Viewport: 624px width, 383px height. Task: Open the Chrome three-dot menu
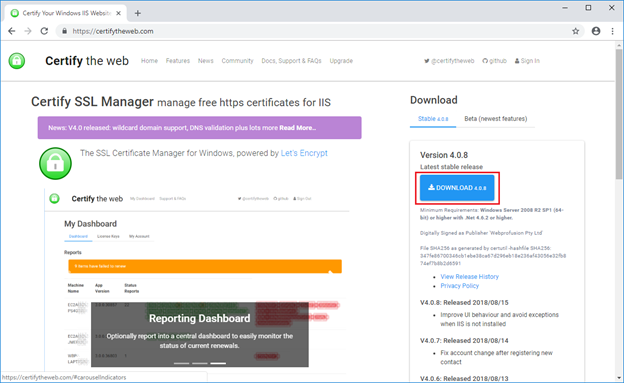point(612,31)
